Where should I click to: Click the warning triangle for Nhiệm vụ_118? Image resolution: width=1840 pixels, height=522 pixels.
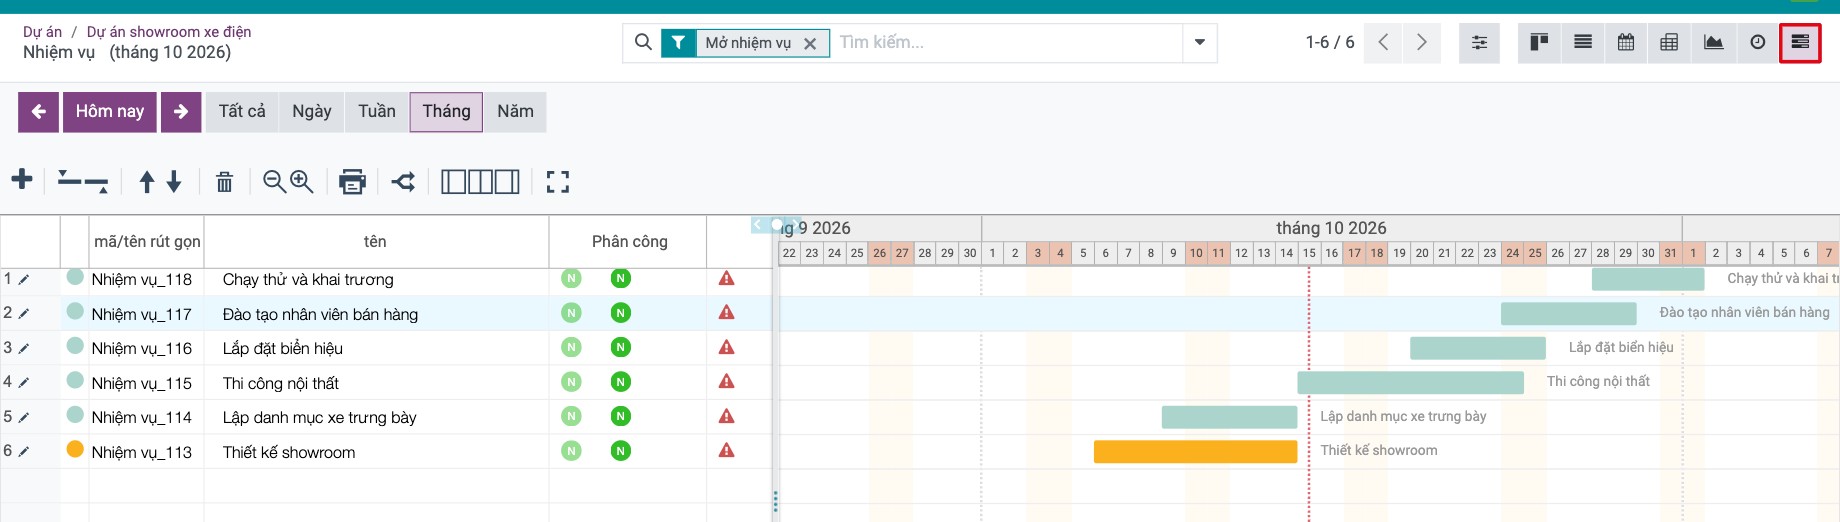(727, 278)
